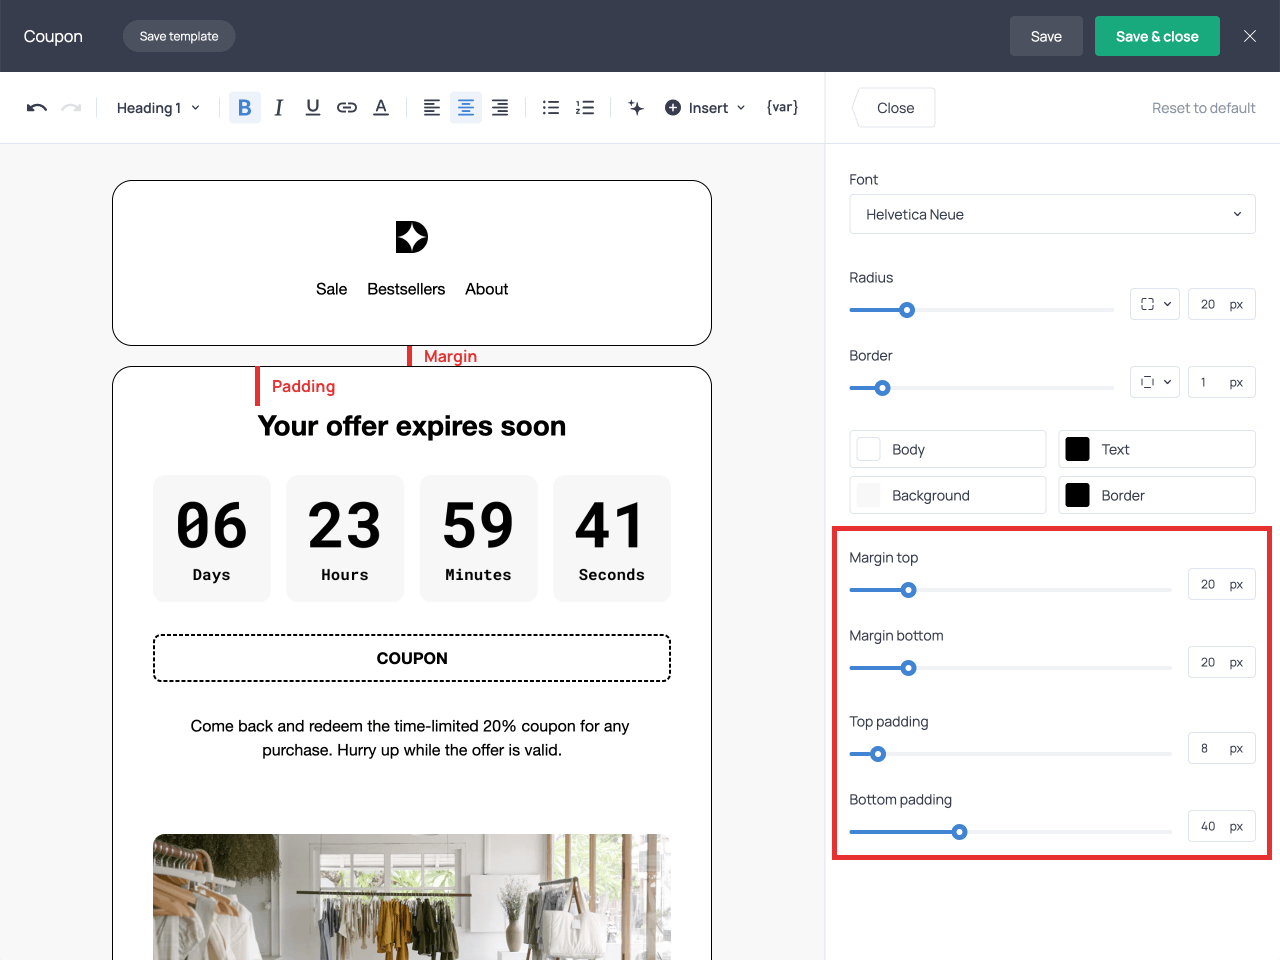Click the About navigation item
The width and height of the screenshot is (1280, 960).
pyautogui.click(x=486, y=289)
